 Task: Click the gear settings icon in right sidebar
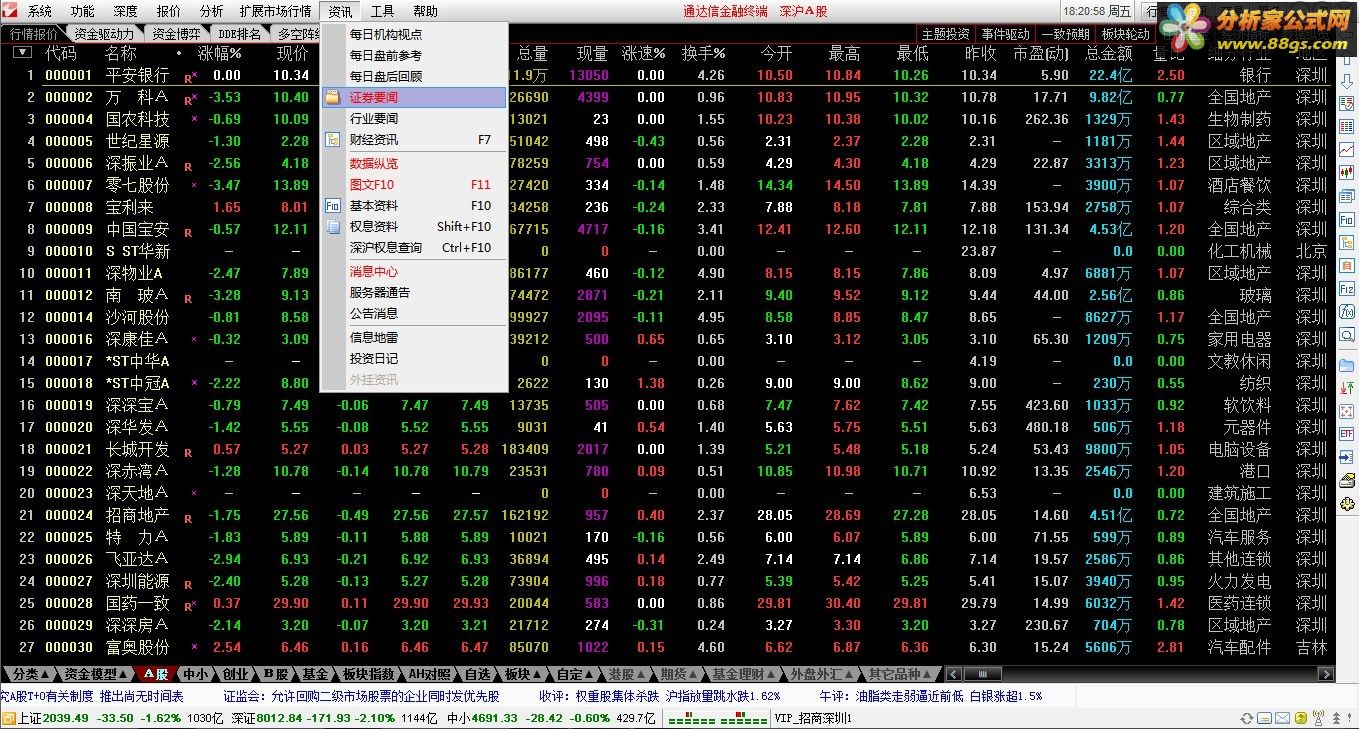[x=1347, y=504]
